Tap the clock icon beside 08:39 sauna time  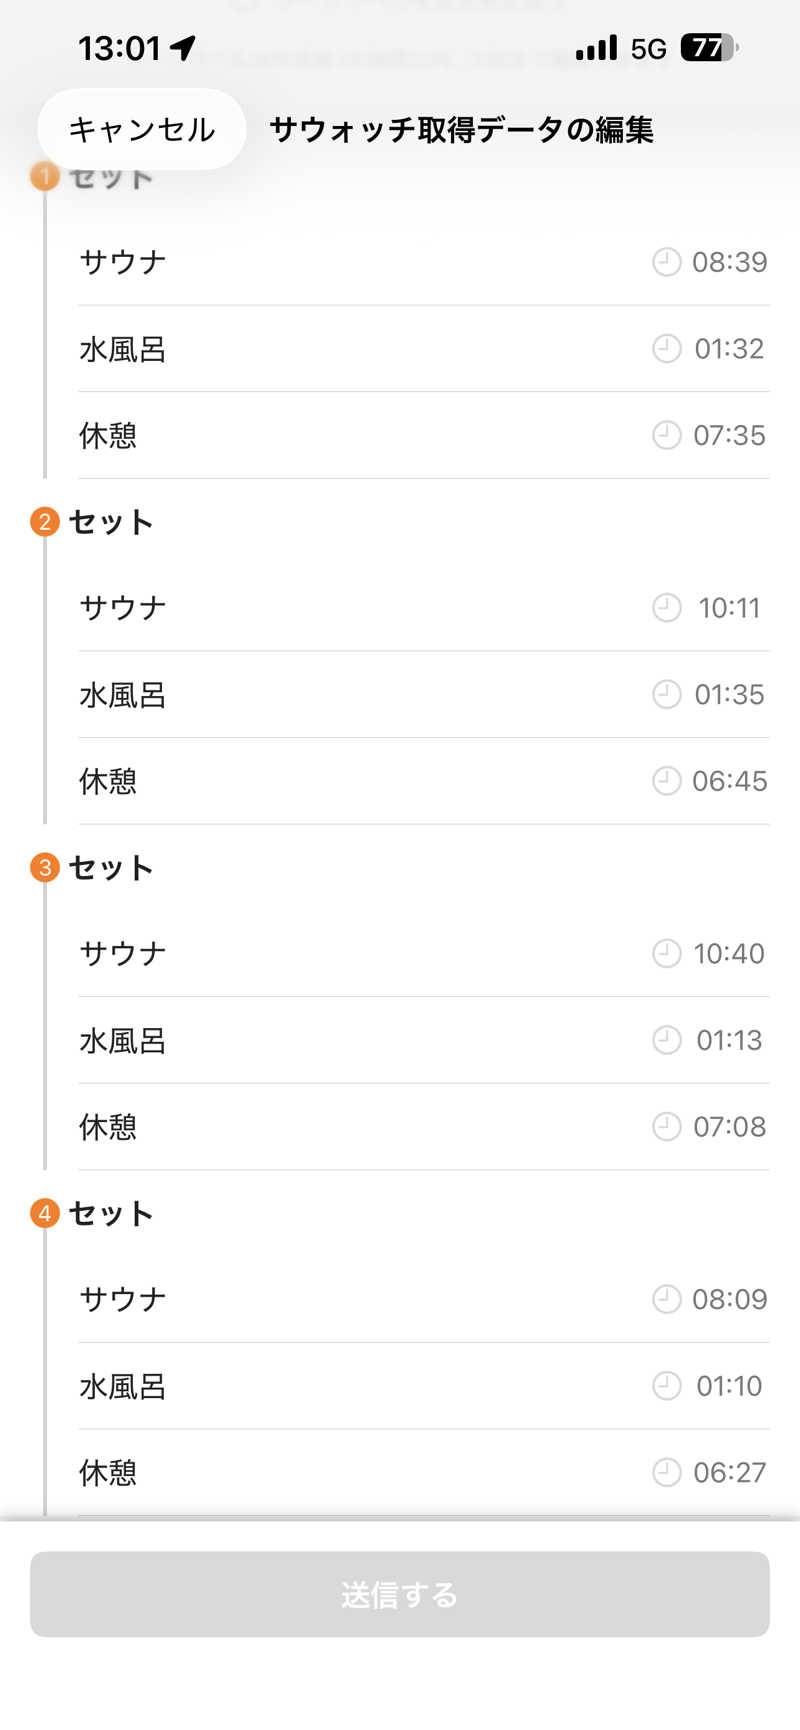point(666,262)
